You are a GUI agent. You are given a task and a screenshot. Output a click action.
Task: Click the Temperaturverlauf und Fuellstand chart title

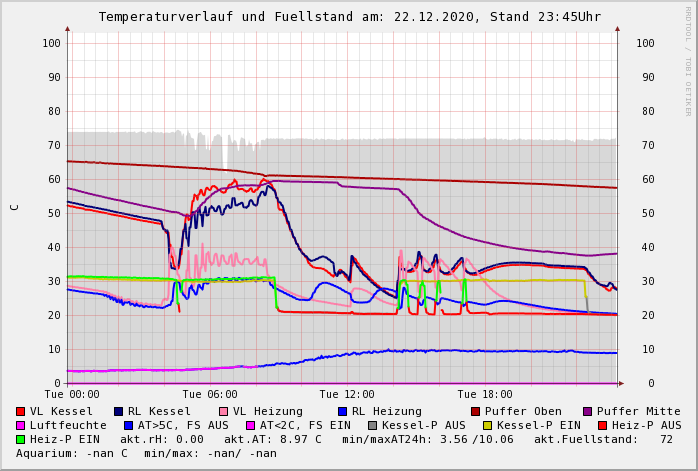click(349, 17)
